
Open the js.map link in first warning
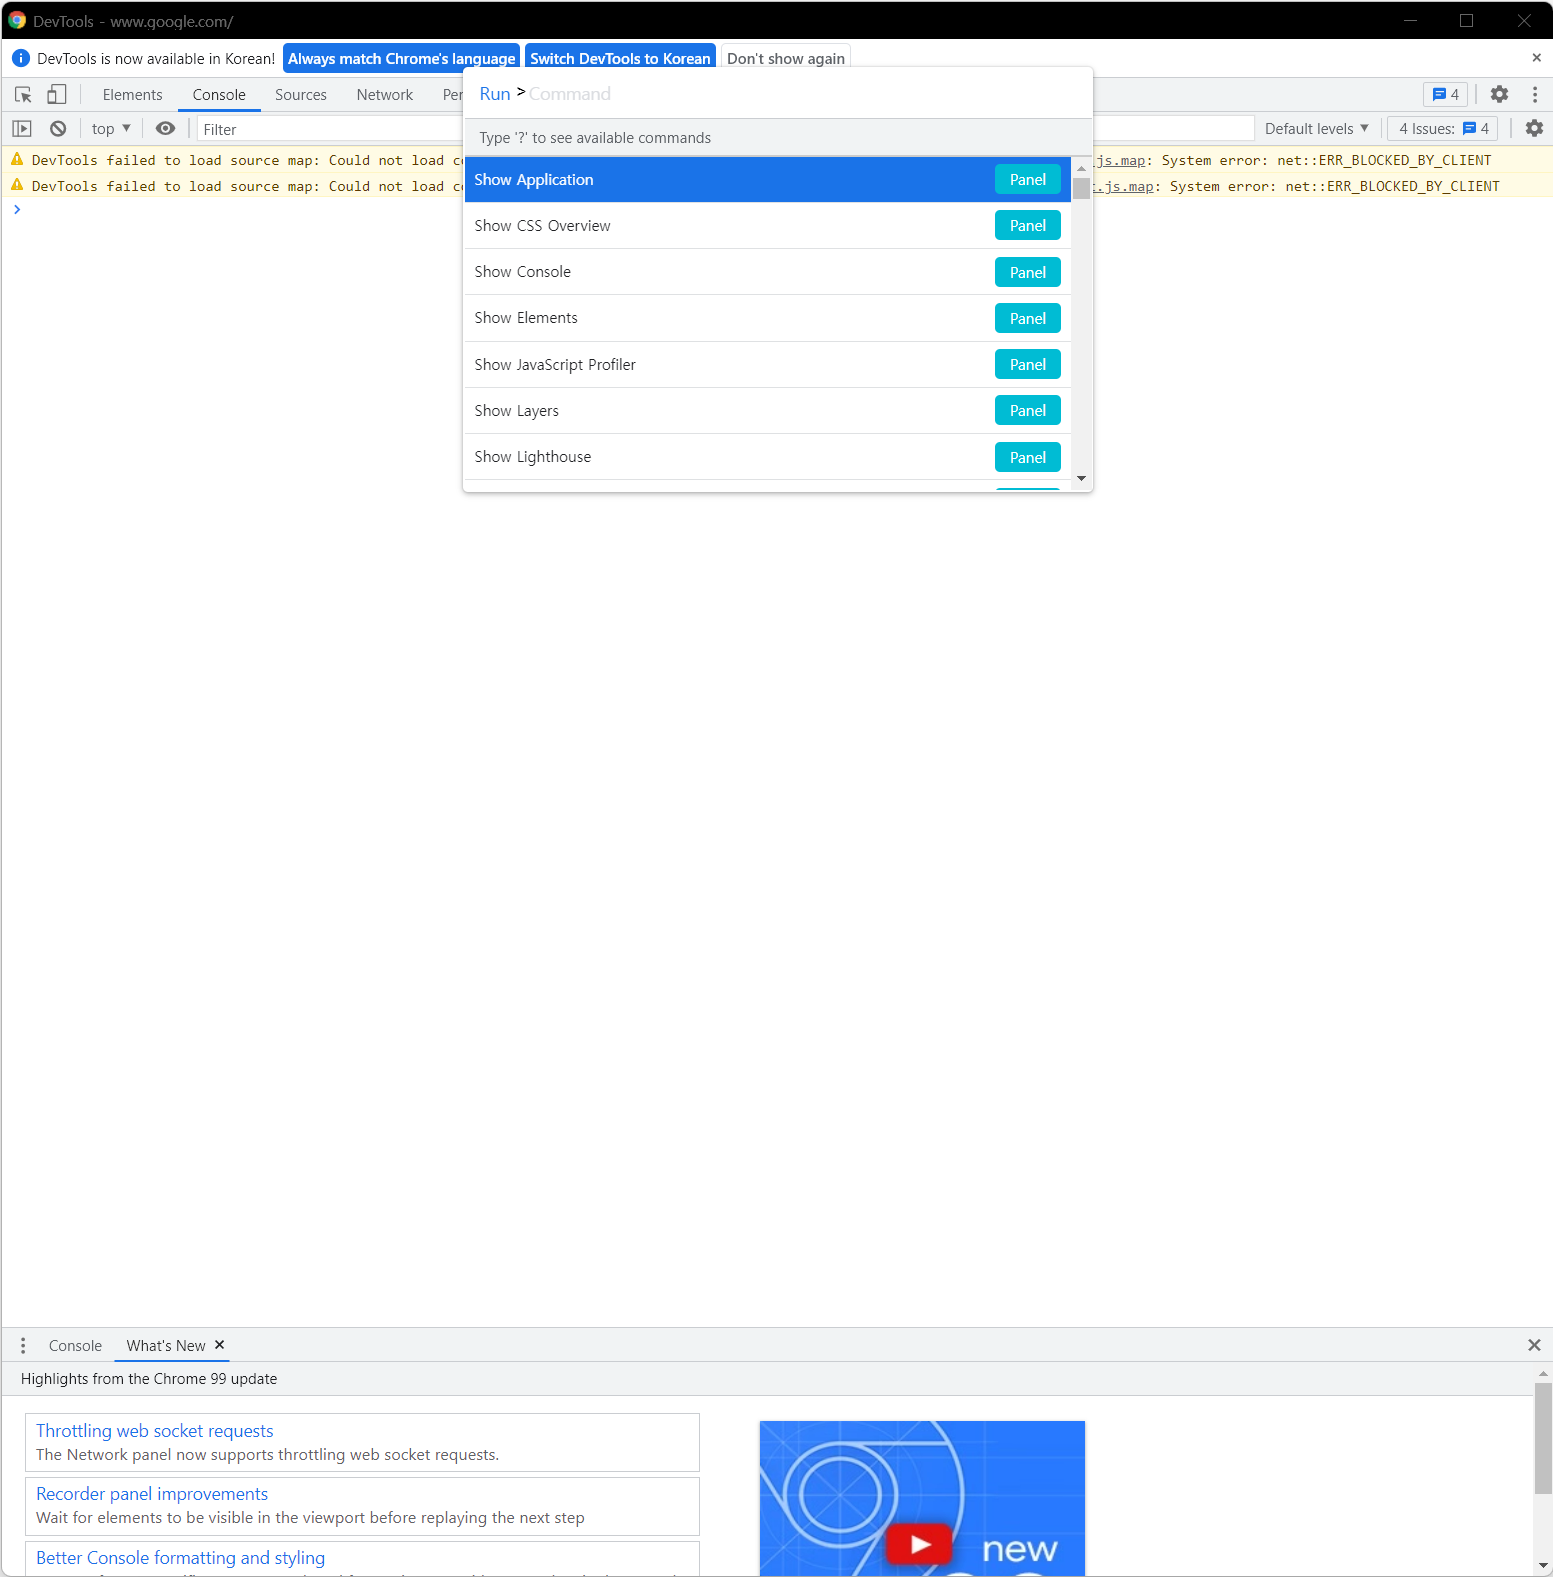1120,160
